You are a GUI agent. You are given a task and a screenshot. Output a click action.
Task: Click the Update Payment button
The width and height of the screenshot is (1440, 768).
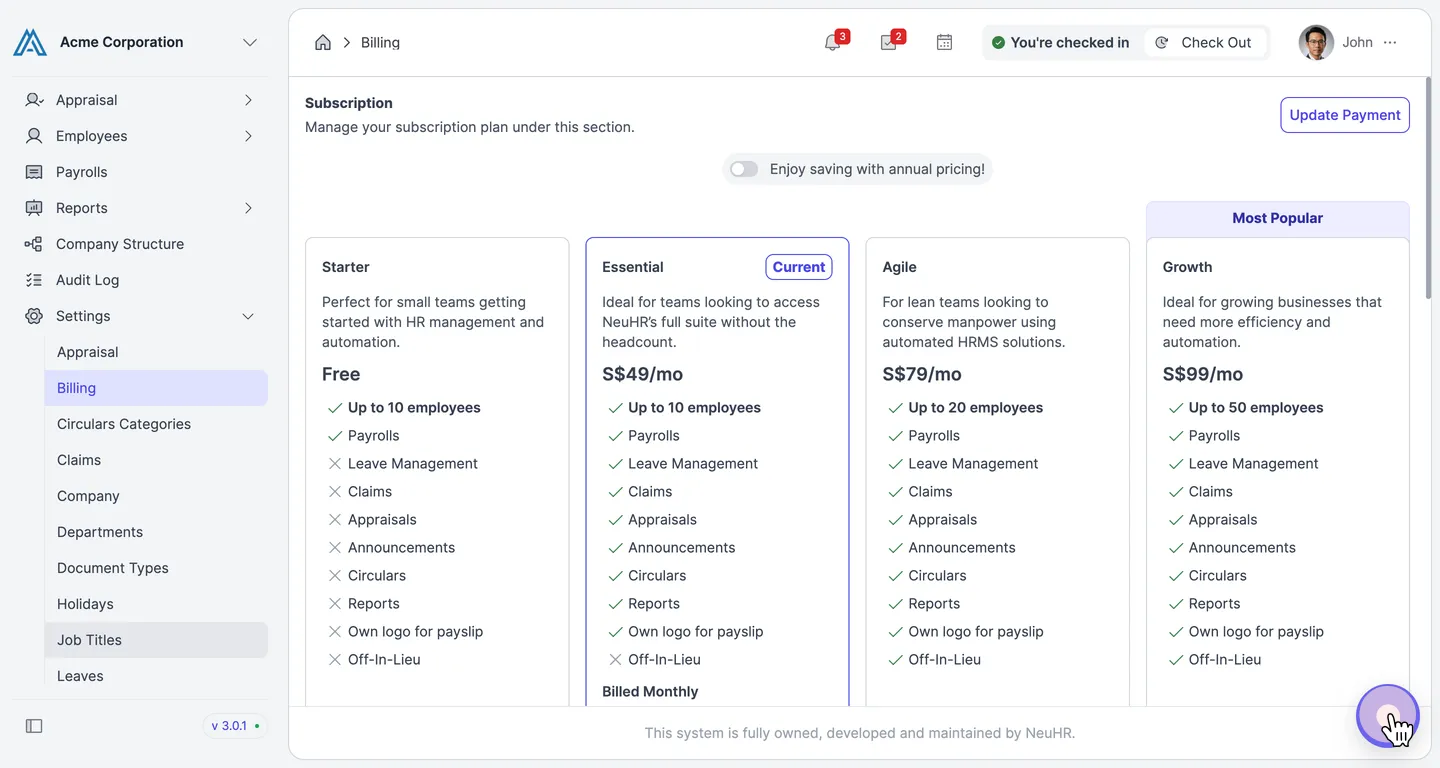(x=1345, y=115)
